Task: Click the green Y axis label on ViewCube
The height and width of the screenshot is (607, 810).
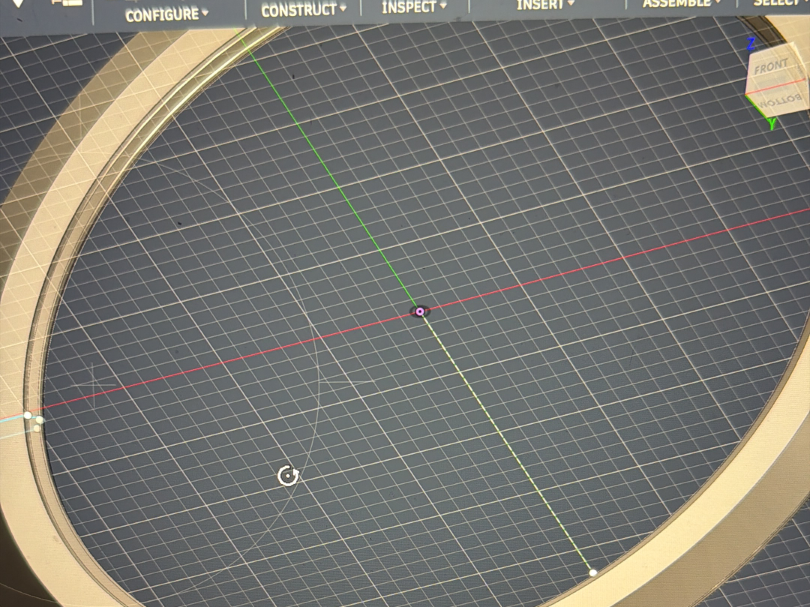Action: click(x=772, y=124)
